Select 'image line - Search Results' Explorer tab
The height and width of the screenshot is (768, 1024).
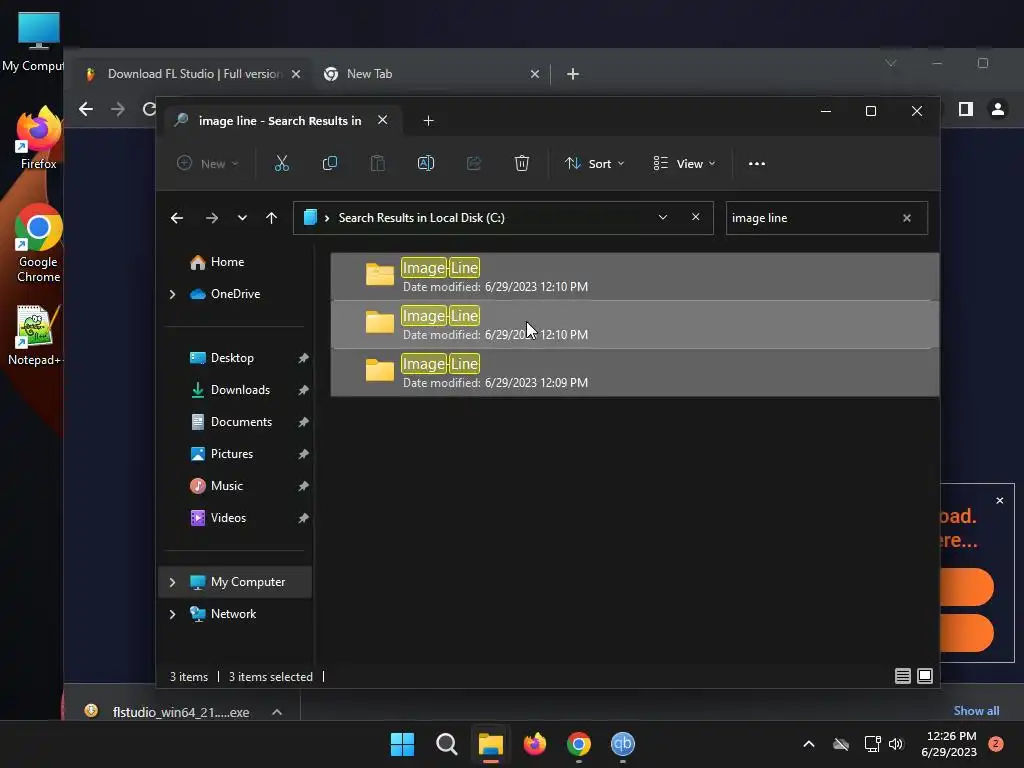280,121
